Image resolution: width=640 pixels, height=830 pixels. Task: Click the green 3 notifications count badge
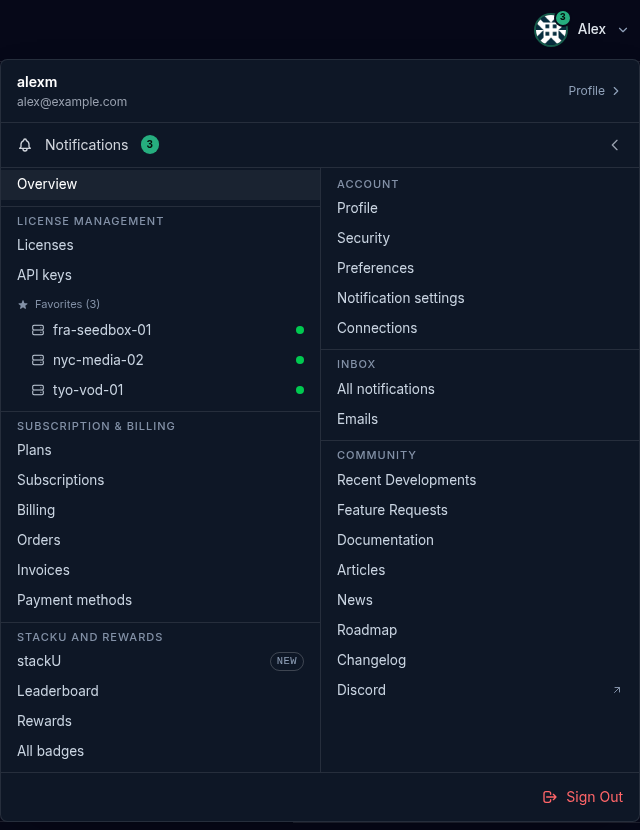coord(150,145)
